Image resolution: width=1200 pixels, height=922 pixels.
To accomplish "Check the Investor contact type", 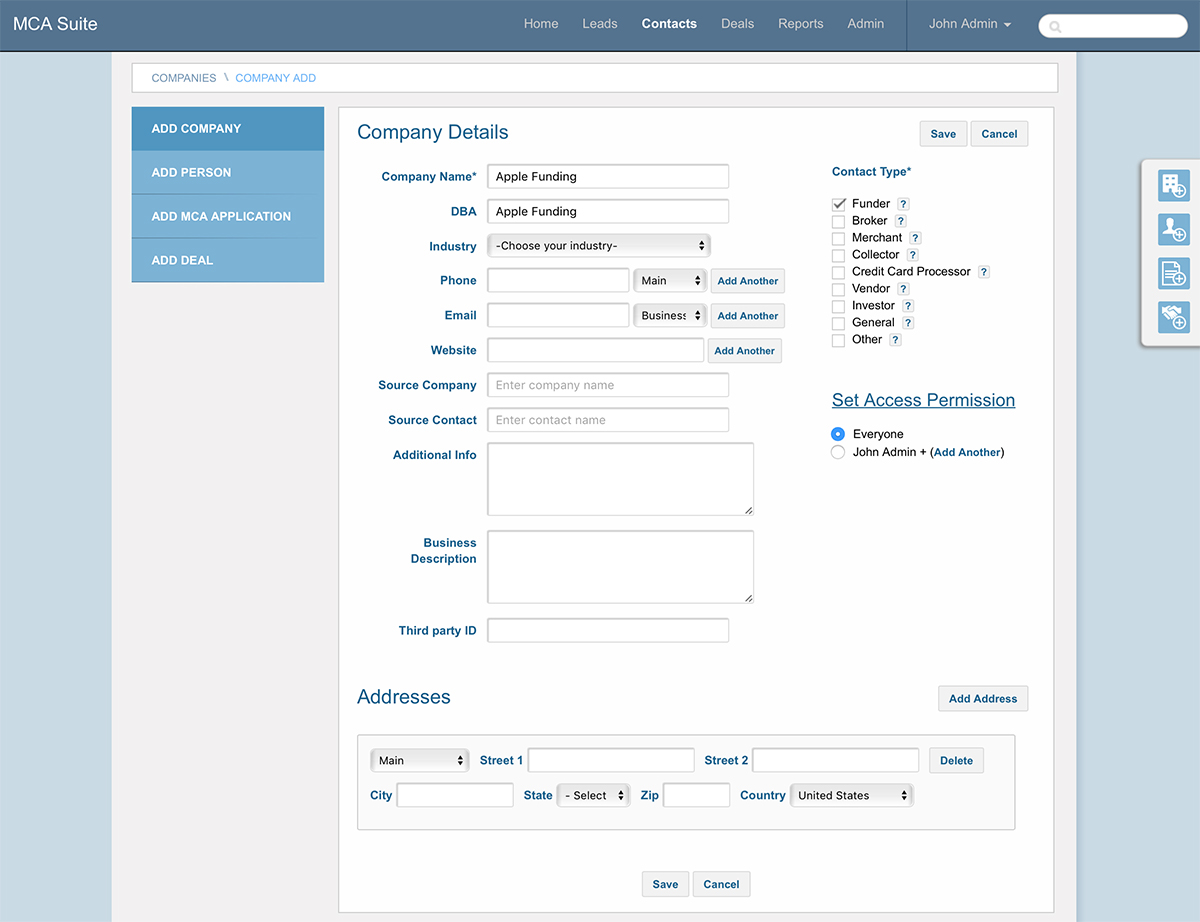I will pos(839,306).
